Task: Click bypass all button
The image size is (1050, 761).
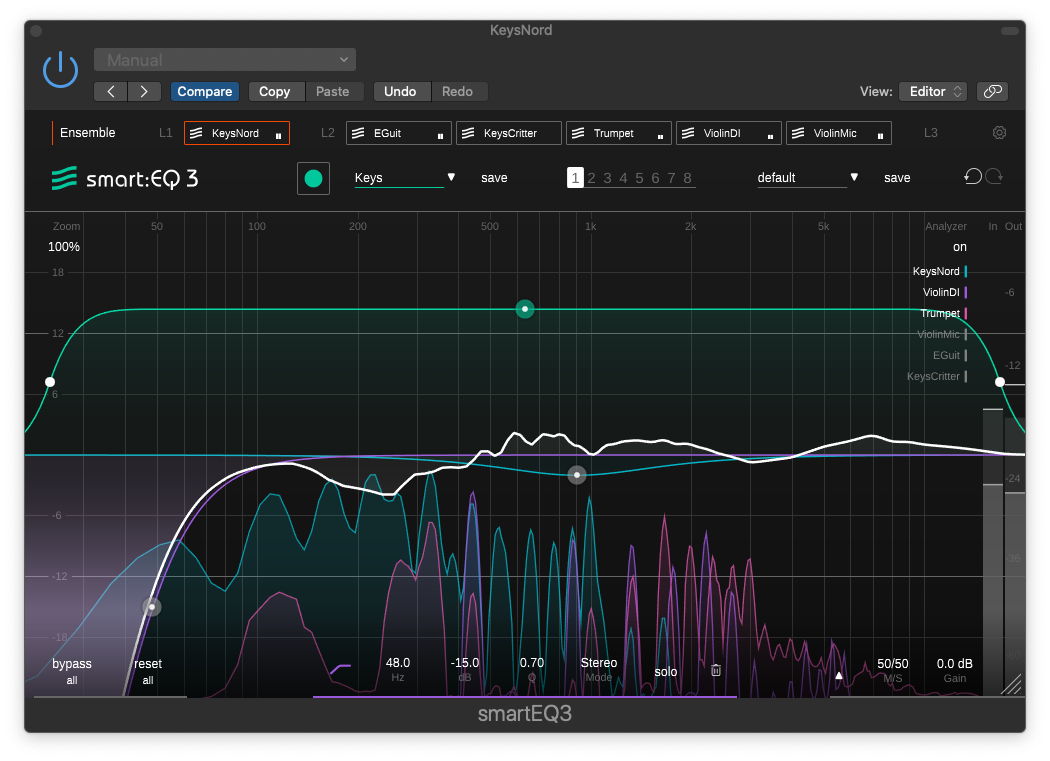Action: 72,671
